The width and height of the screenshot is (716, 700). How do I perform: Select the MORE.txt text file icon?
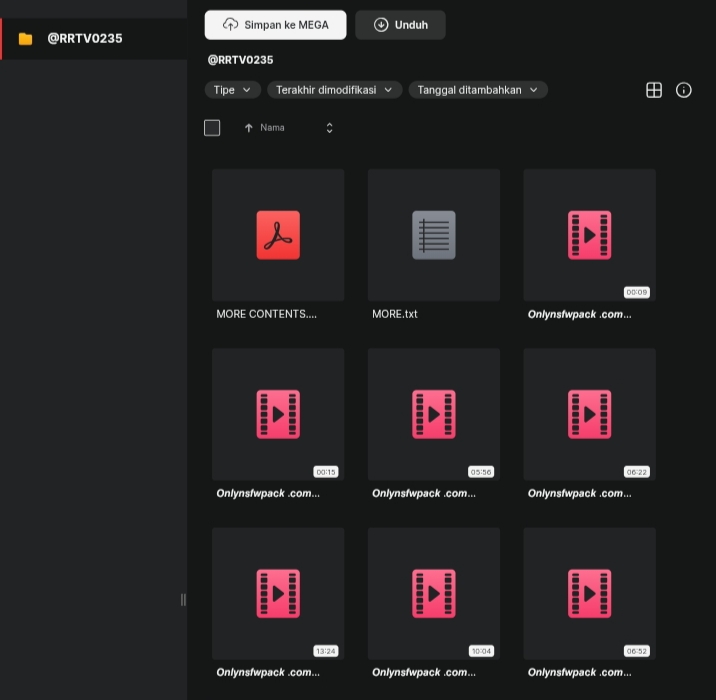tap(434, 235)
